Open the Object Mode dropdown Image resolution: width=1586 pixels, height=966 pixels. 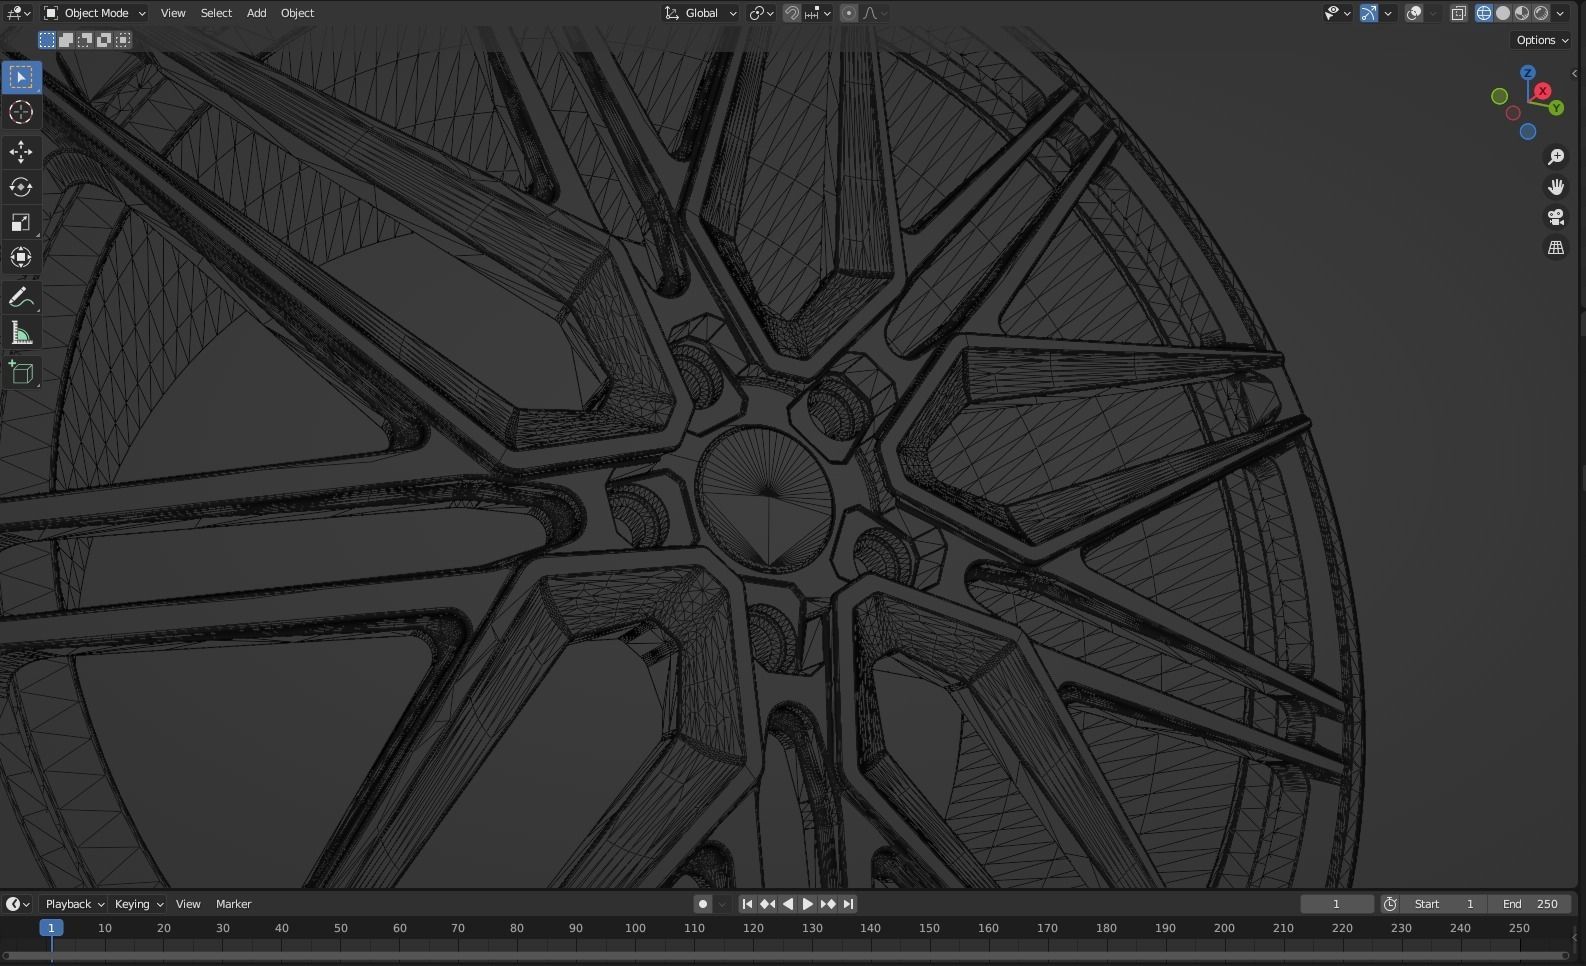pyautogui.click(x=95, y=13)
